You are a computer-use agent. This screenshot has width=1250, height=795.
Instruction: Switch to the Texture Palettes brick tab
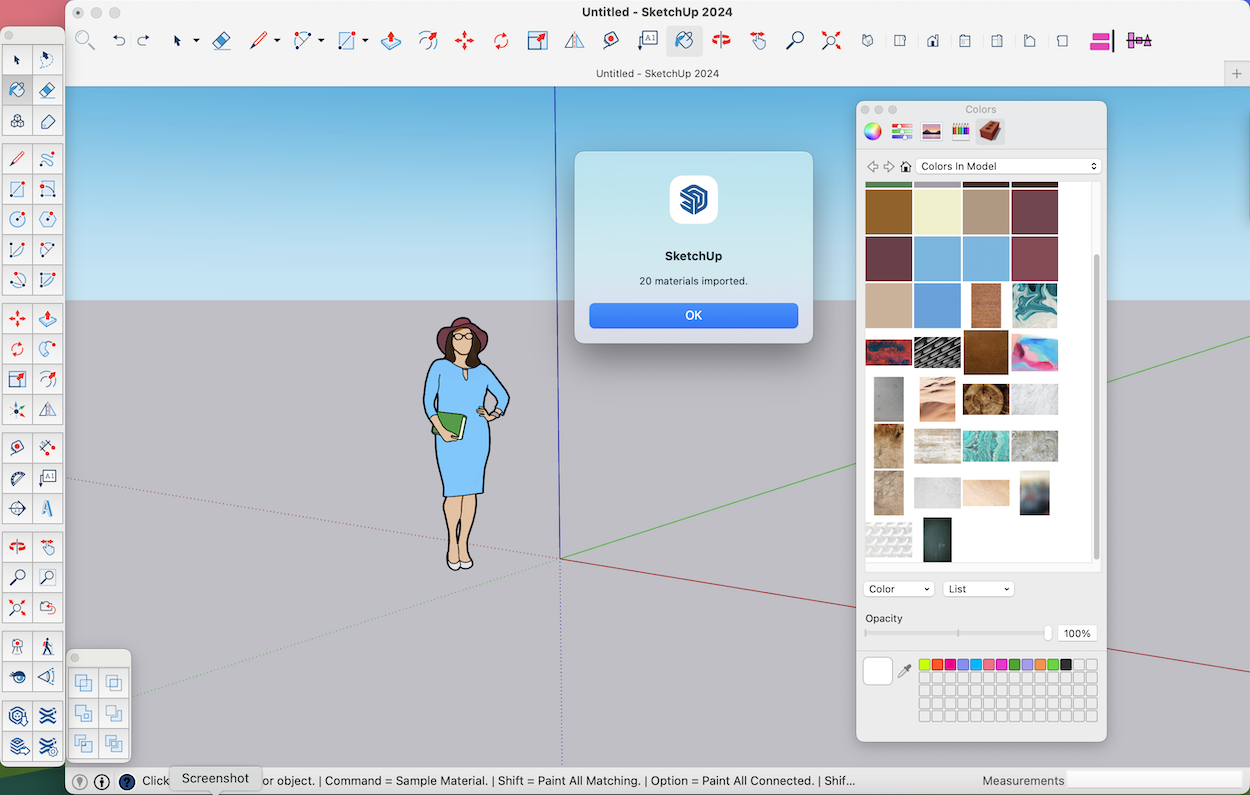(990, 131)
